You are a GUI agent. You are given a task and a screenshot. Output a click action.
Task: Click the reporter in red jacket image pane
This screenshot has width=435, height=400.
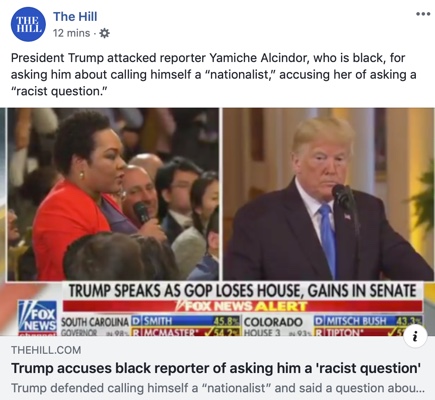(x=113, y=194)
